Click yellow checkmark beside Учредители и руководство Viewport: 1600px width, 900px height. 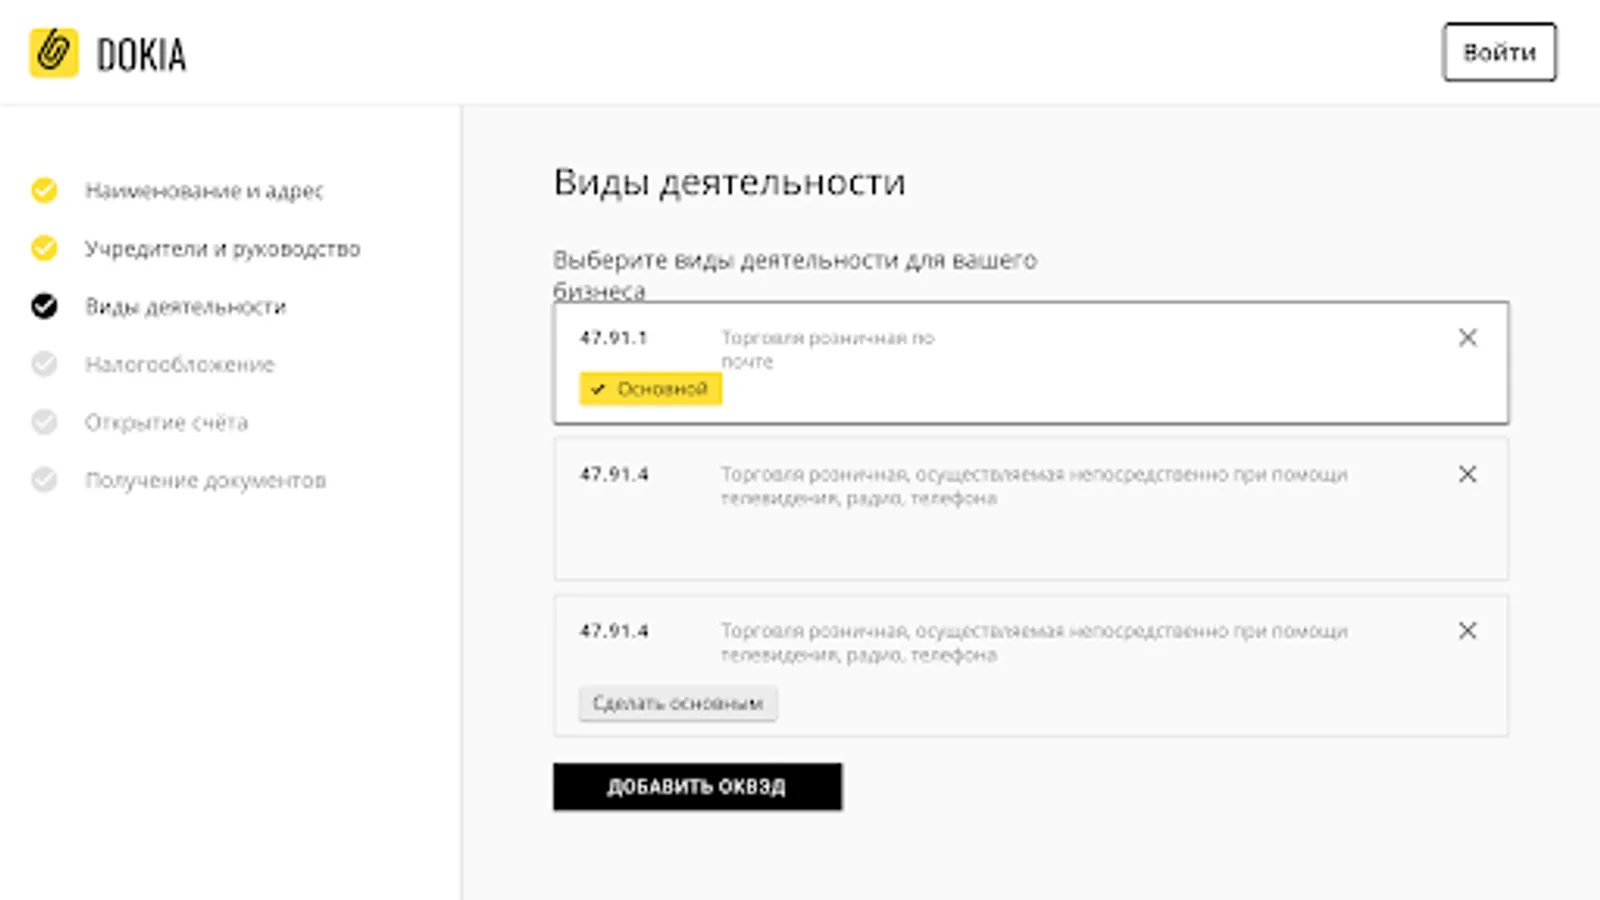(x=44, y=248)
